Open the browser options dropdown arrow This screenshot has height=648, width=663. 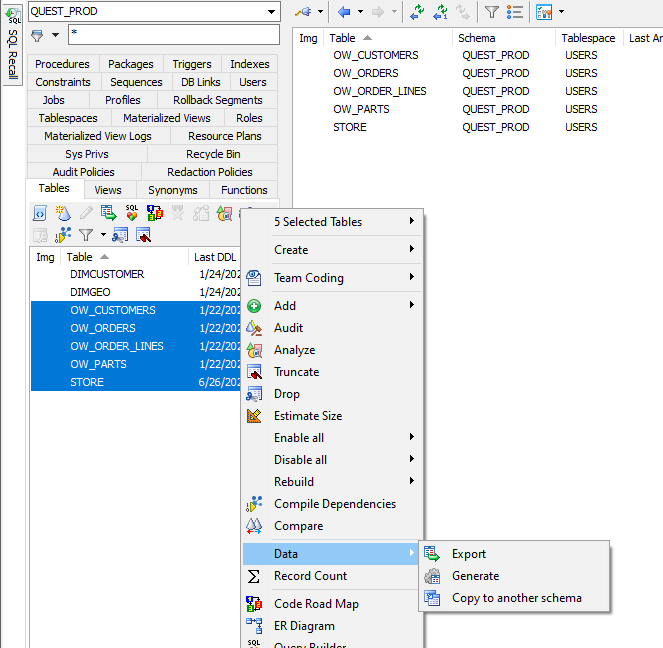(562, 12)
